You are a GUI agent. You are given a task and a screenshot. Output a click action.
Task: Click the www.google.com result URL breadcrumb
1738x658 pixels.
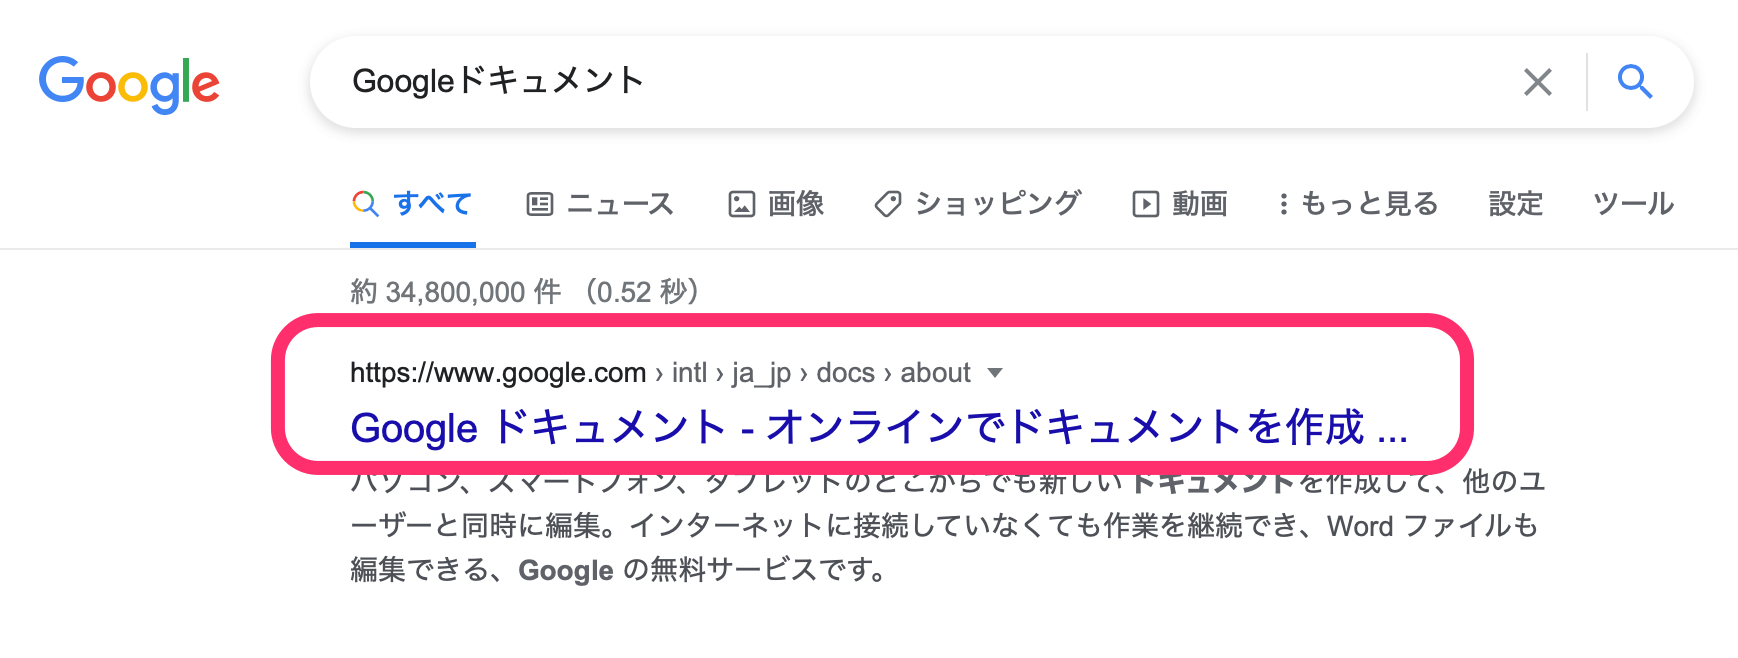[x=498, y=373]
